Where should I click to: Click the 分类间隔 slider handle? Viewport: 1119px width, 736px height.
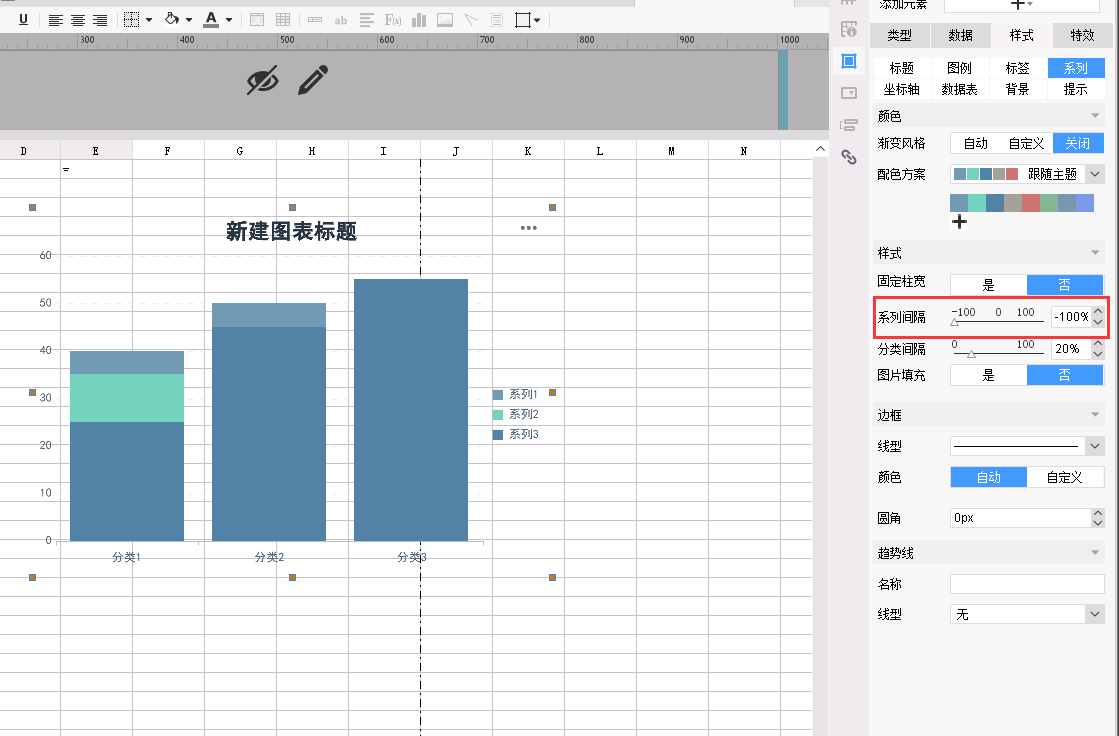pos(971,354)
